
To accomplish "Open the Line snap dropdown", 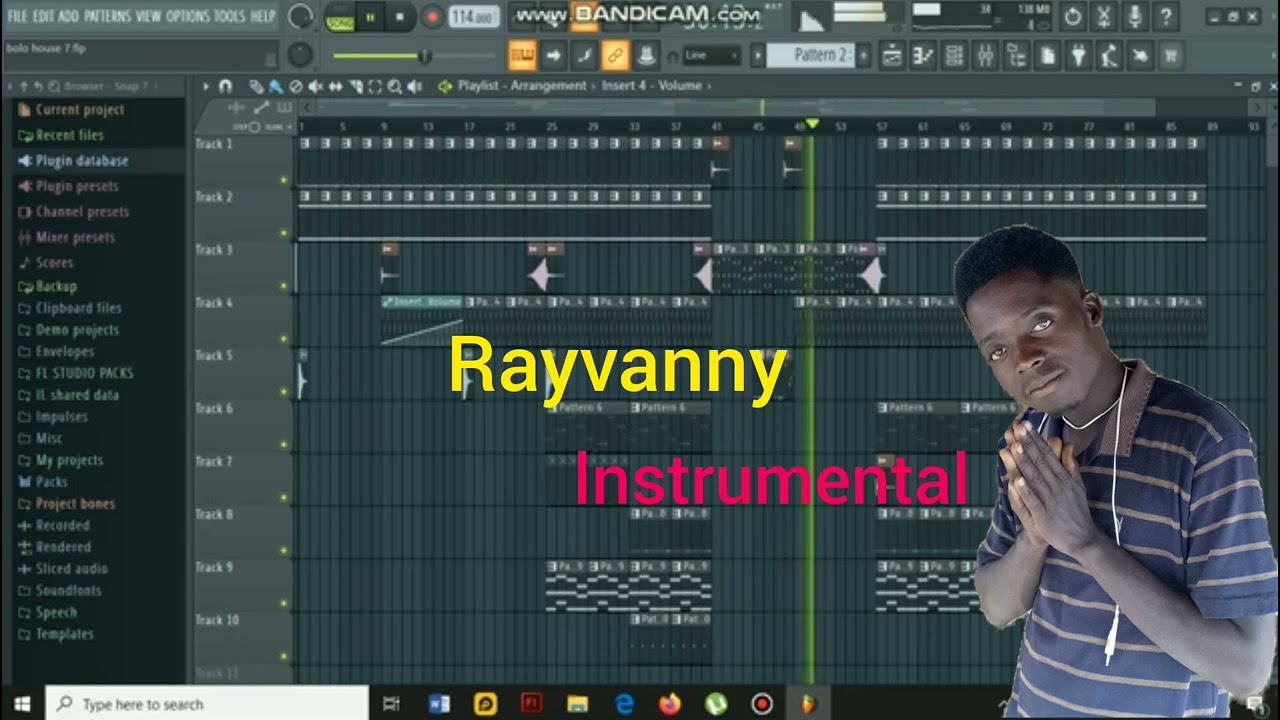I will [711, 56].
